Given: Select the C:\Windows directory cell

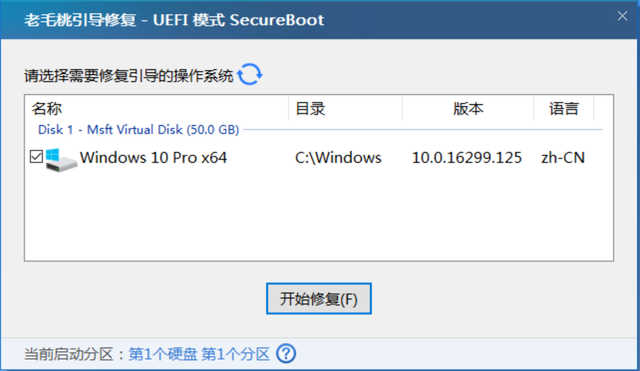Looking at the screenshot, I should (x=338, y=158).
